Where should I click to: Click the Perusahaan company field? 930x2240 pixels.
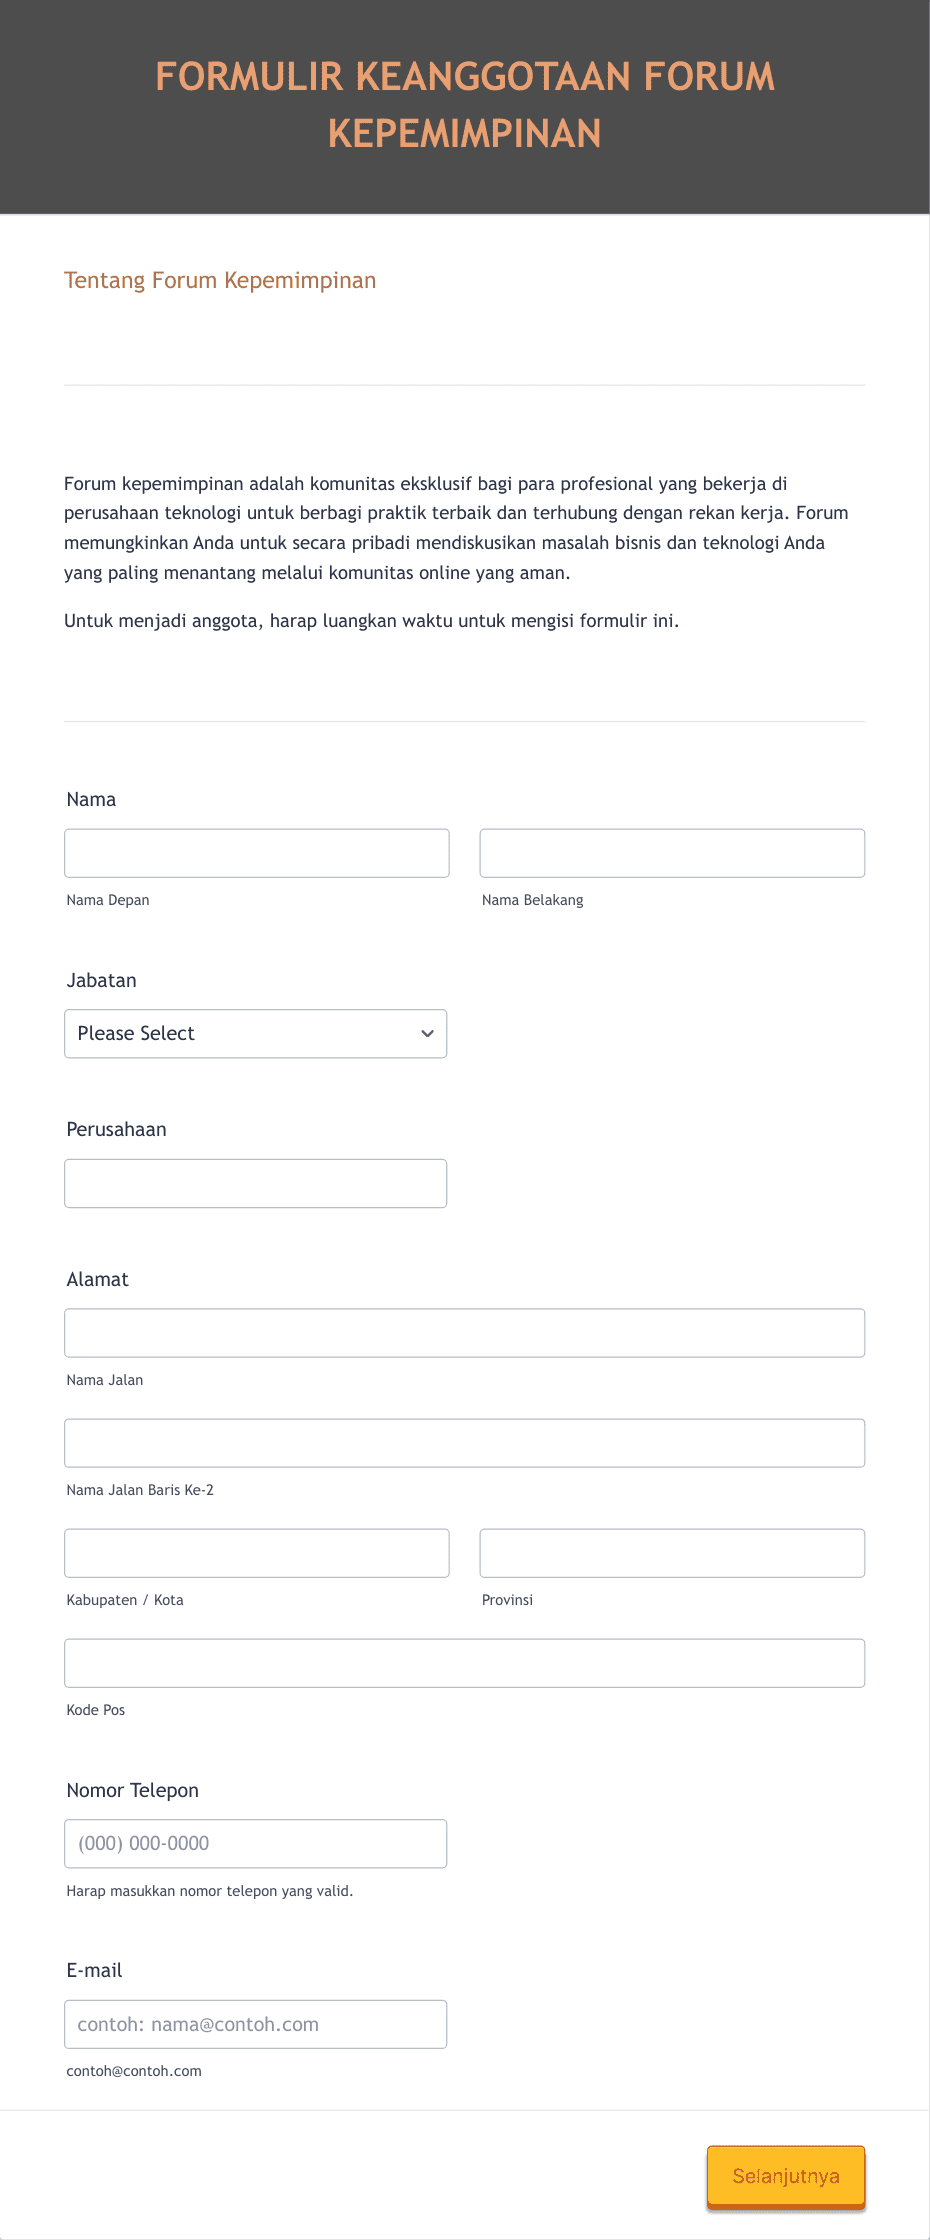(x=255, y=1182)
